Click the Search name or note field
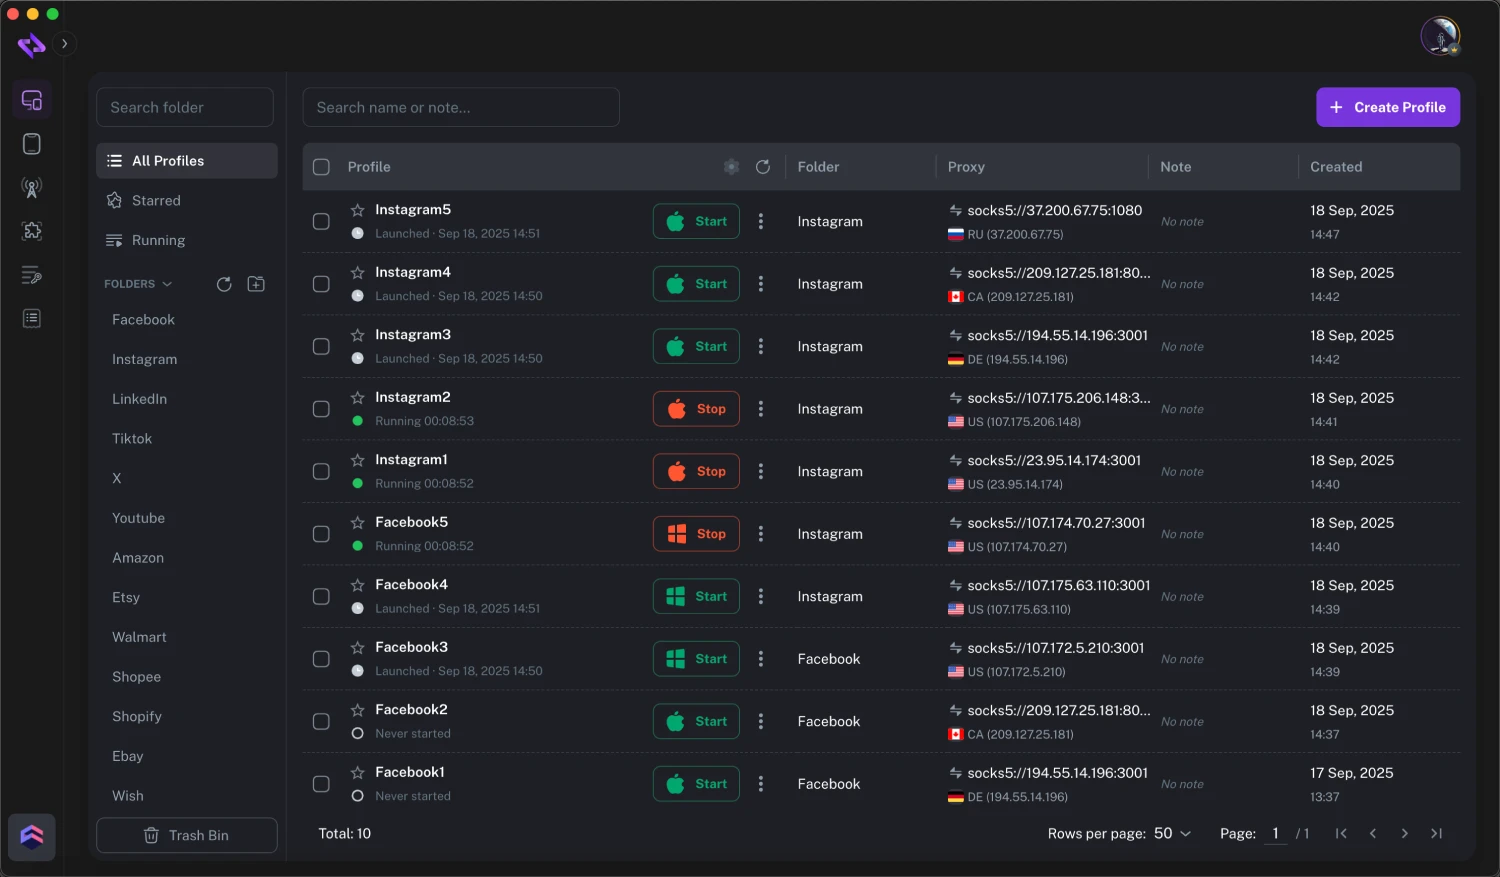 pyautogui.click(x=461, y=107)
